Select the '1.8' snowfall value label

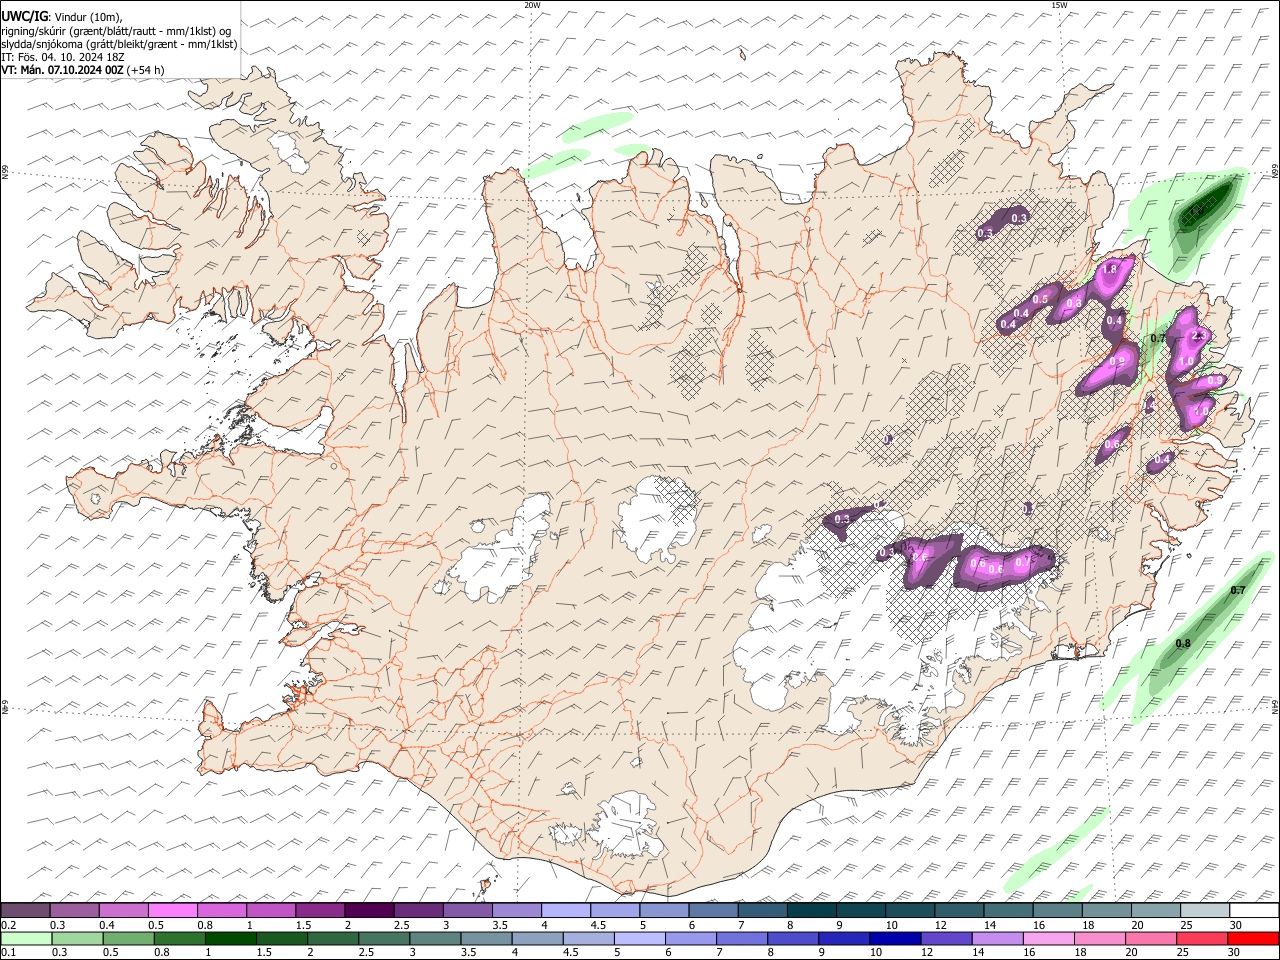pyautogui.click(x=1109, y=269)
